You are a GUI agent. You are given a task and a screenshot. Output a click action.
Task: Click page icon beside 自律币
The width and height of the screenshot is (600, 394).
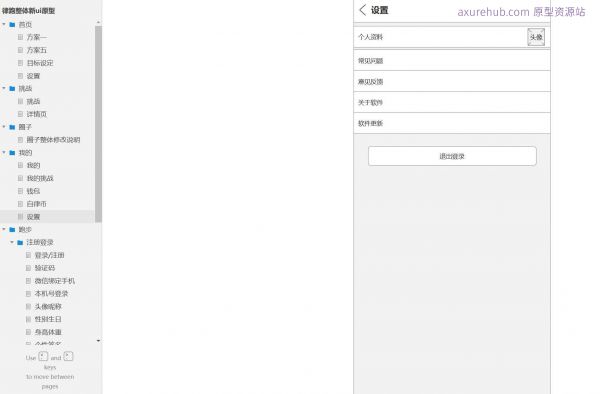[x=21, y=204]
